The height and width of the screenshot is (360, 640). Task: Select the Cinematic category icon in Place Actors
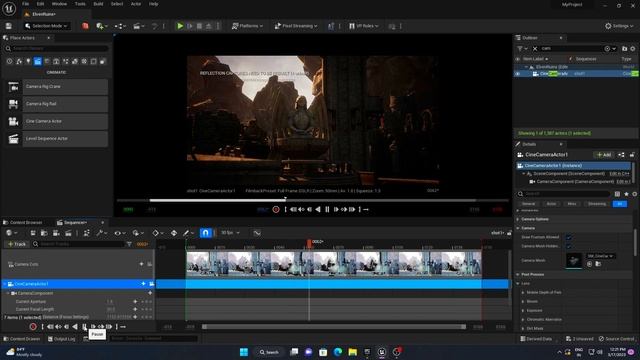click(38, 62)
